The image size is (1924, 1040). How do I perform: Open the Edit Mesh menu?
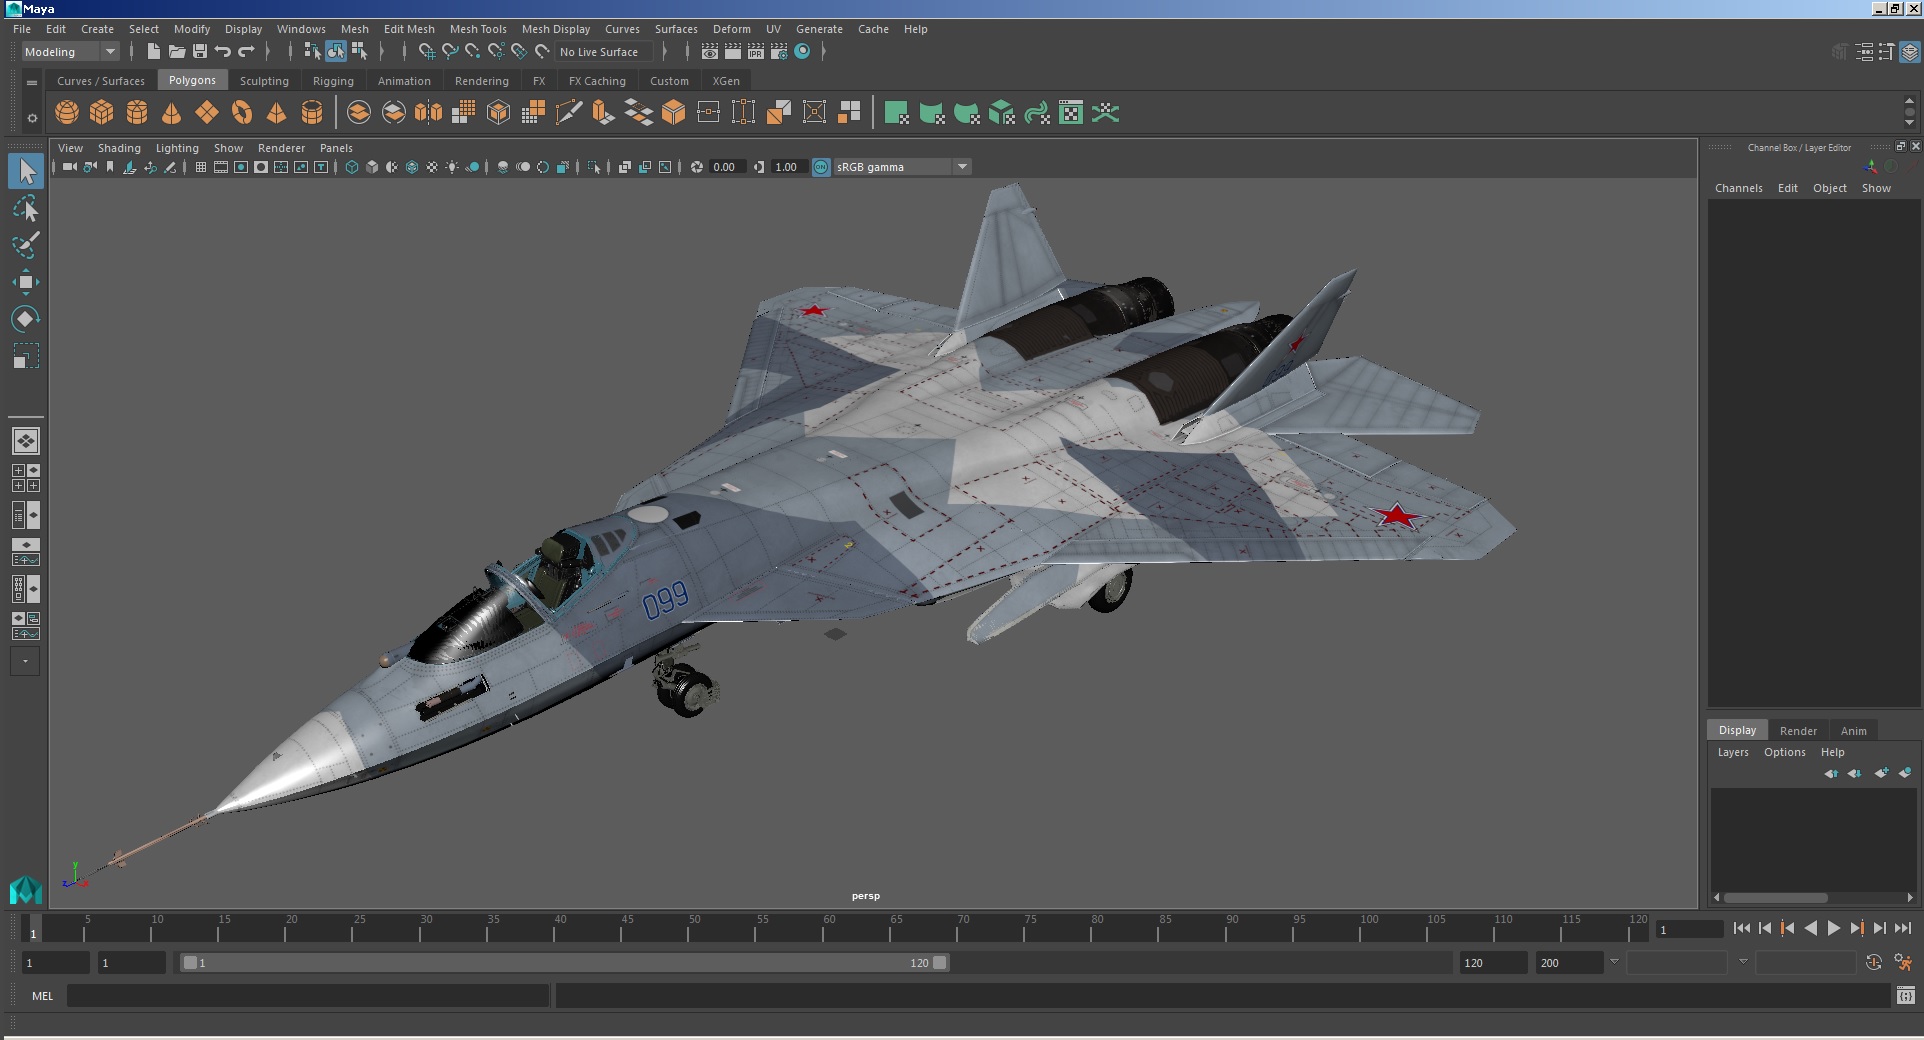[409, 29]
